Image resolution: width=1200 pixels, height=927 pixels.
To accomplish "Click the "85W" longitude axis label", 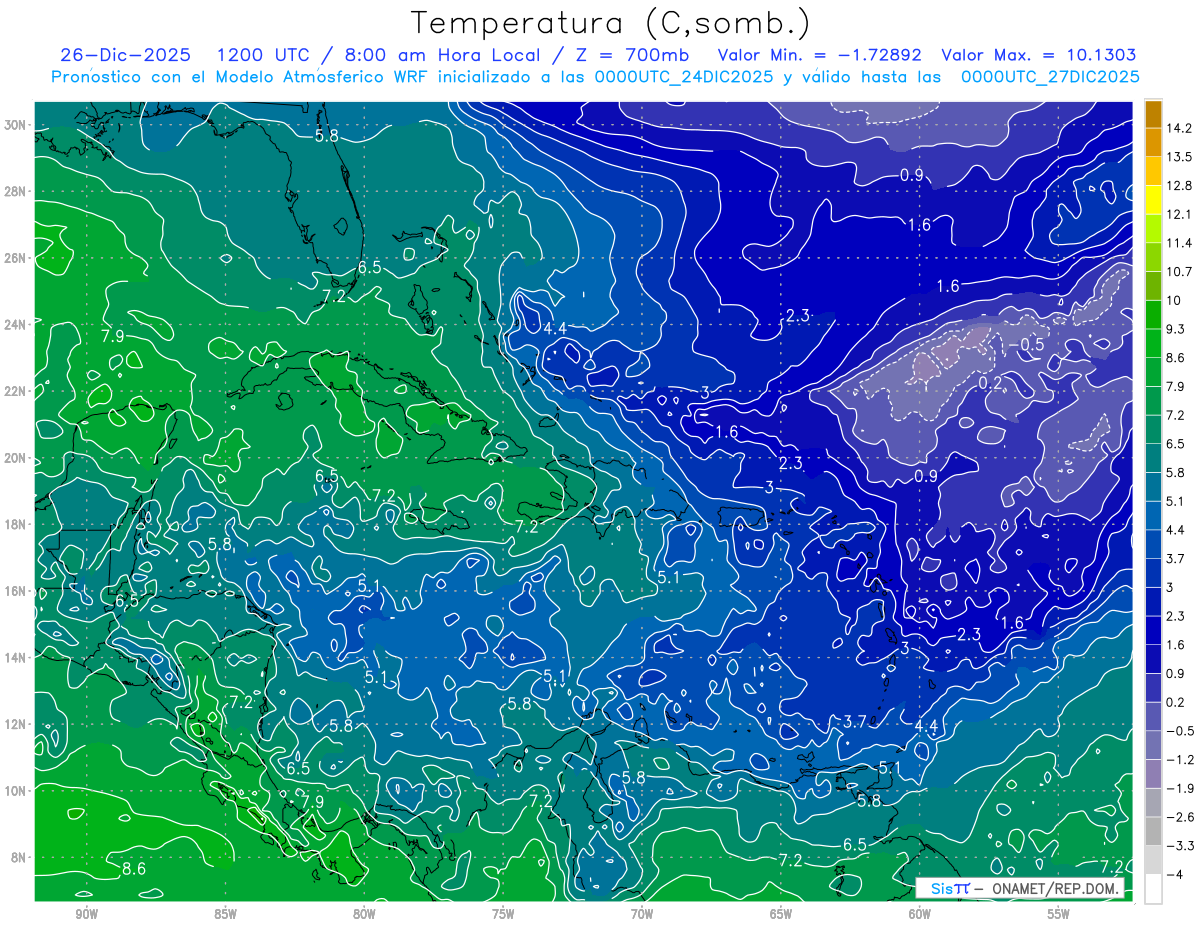I will click(226, 915).
